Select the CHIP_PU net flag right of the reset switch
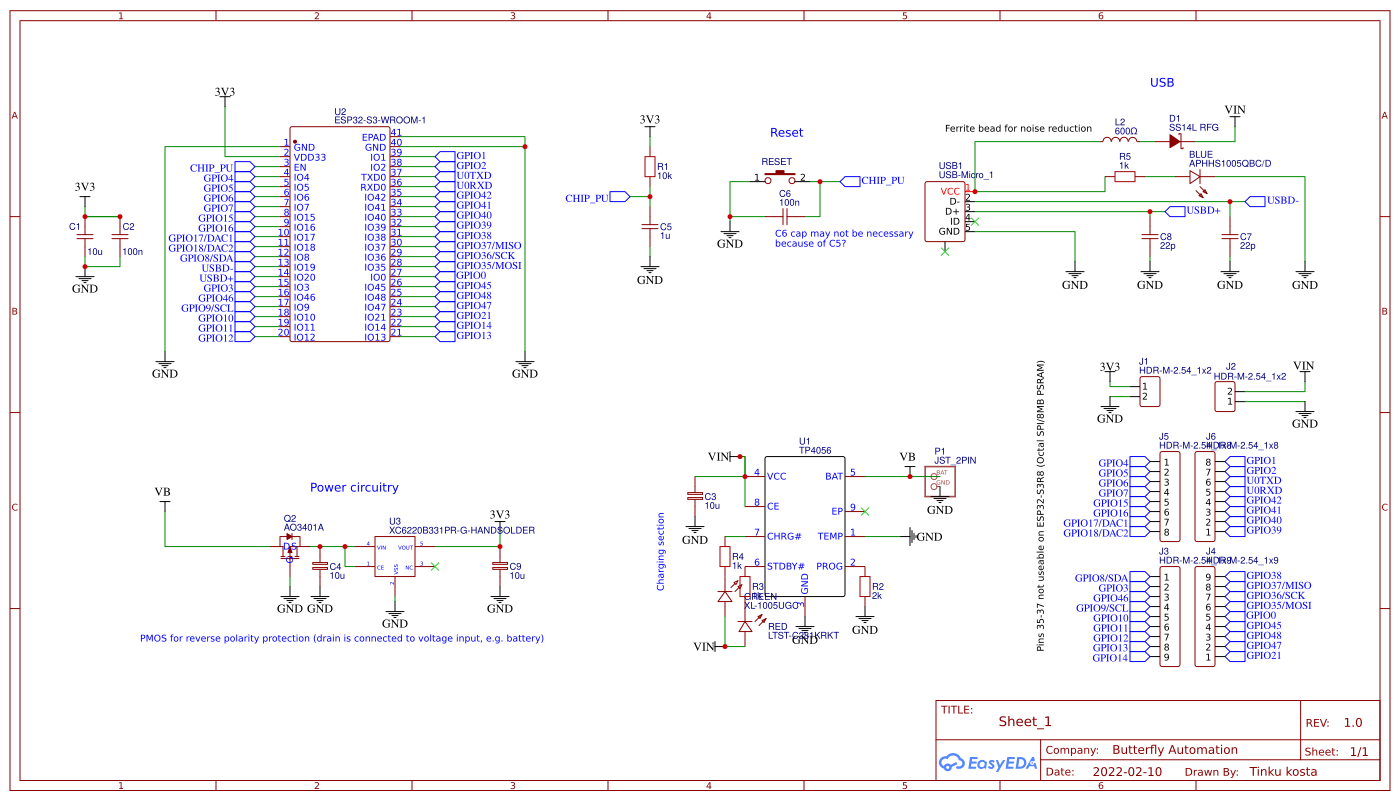 pos(873,181)
